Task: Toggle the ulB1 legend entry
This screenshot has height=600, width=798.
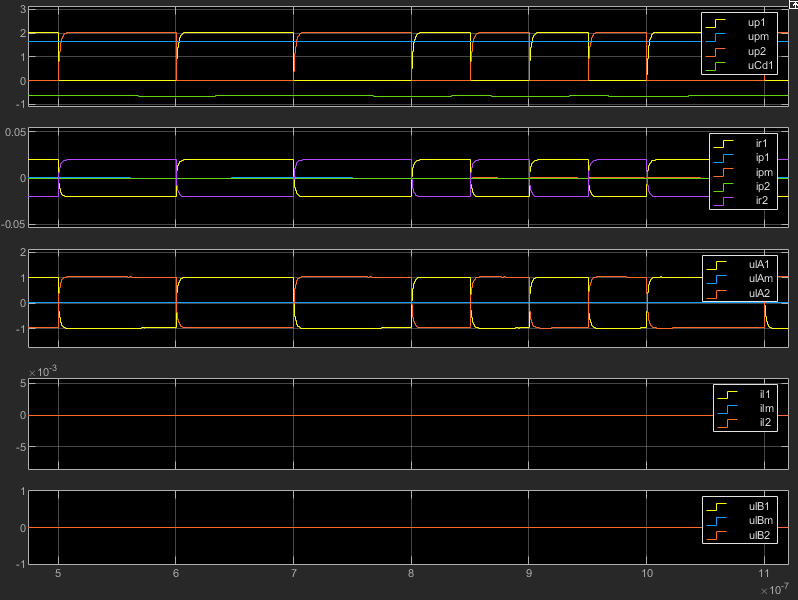Action: click(740, 506)
